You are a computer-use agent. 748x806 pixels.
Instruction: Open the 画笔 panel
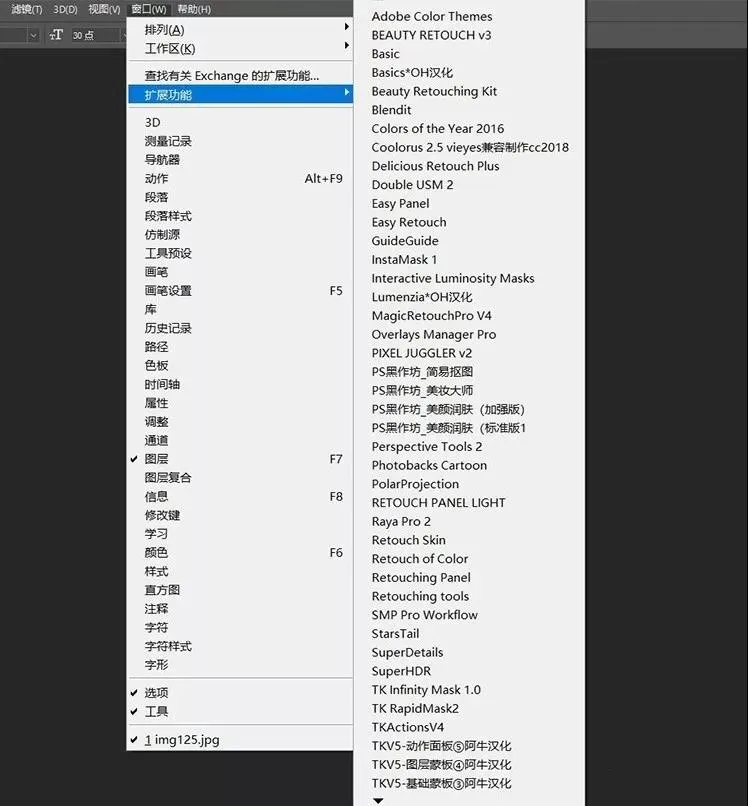point(240,272)
